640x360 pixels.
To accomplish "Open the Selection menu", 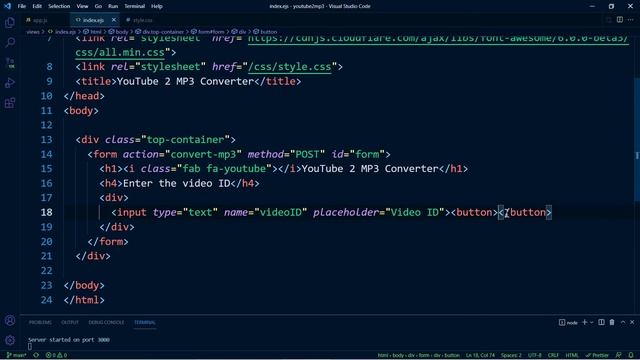I will coord(59,6).
